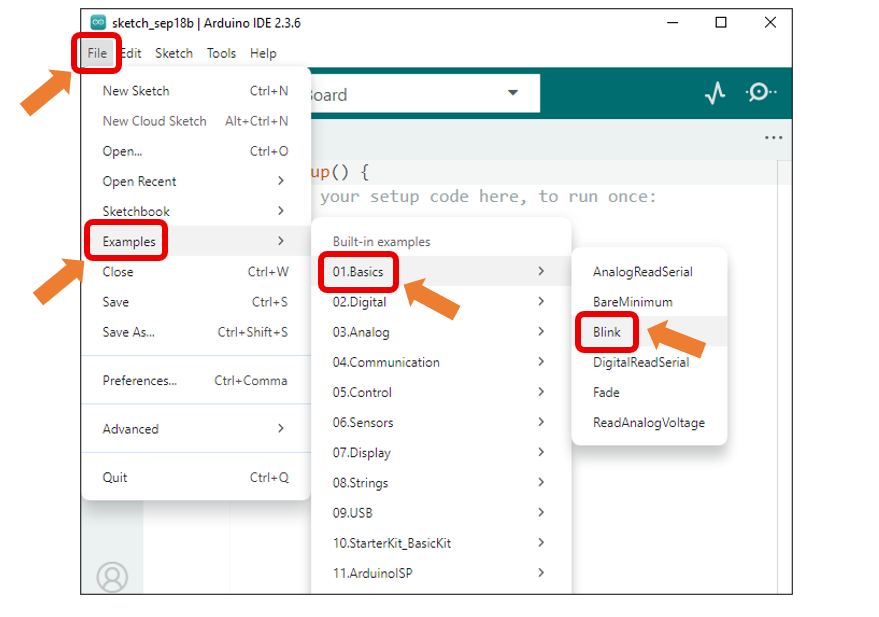Open the board selector dropdown
The width and height of the screenshot is (879, 617).
(x=424, y=94)
